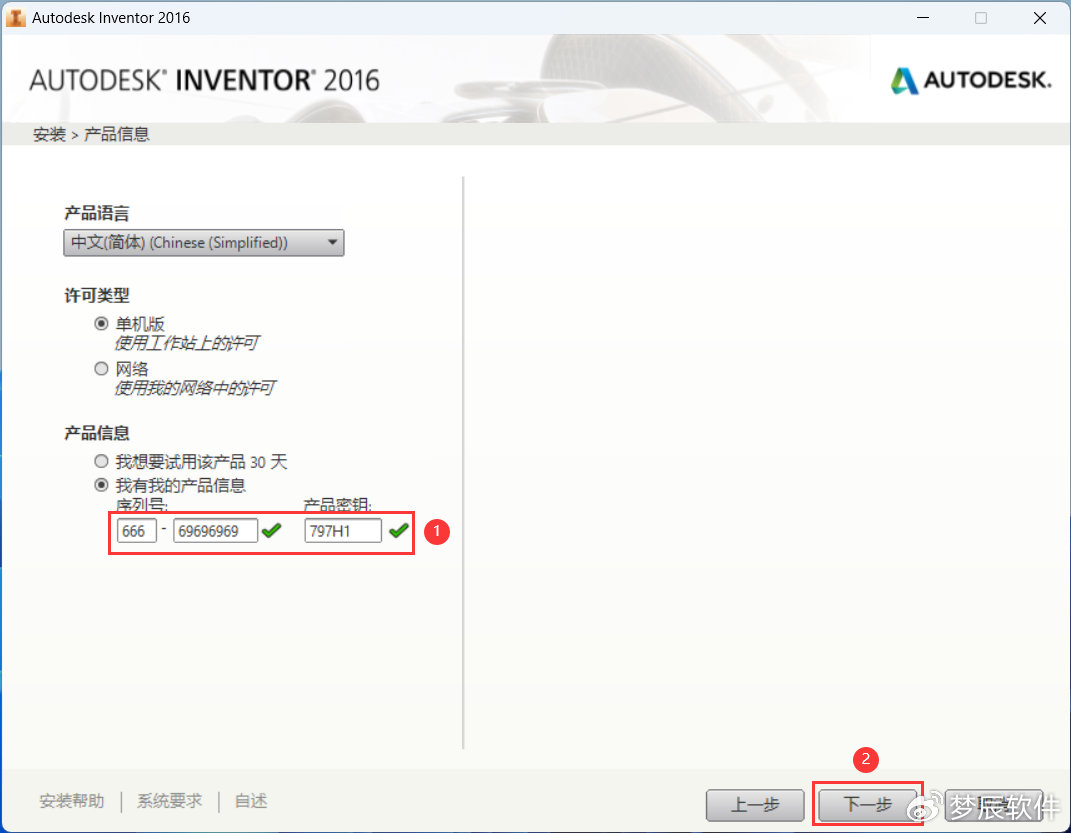Click the serial number prefix field 666
The height and width of the screenshot is (833, 1071).
pyautogui.click(x=137, y=531)
